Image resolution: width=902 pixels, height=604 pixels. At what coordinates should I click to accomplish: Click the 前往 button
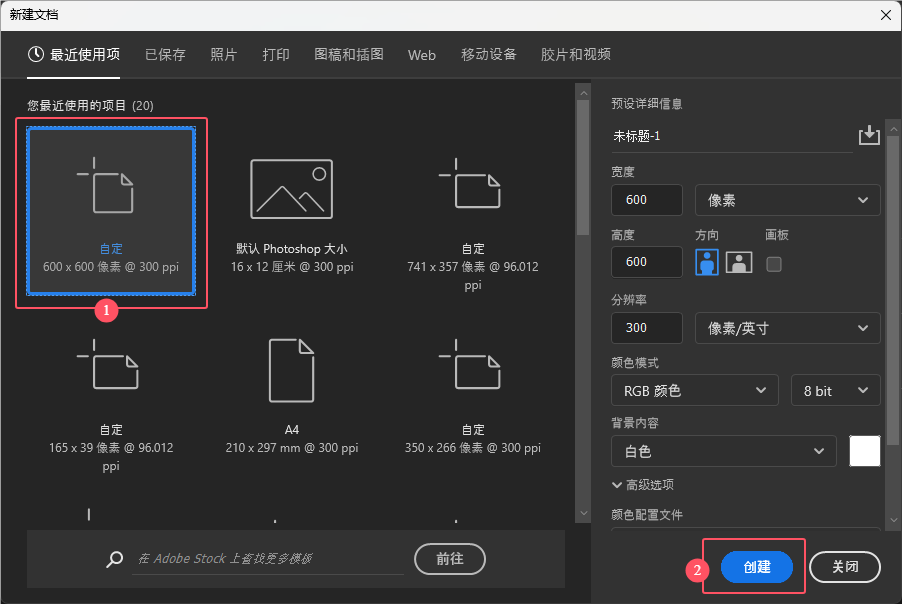[x=450, y=559]
